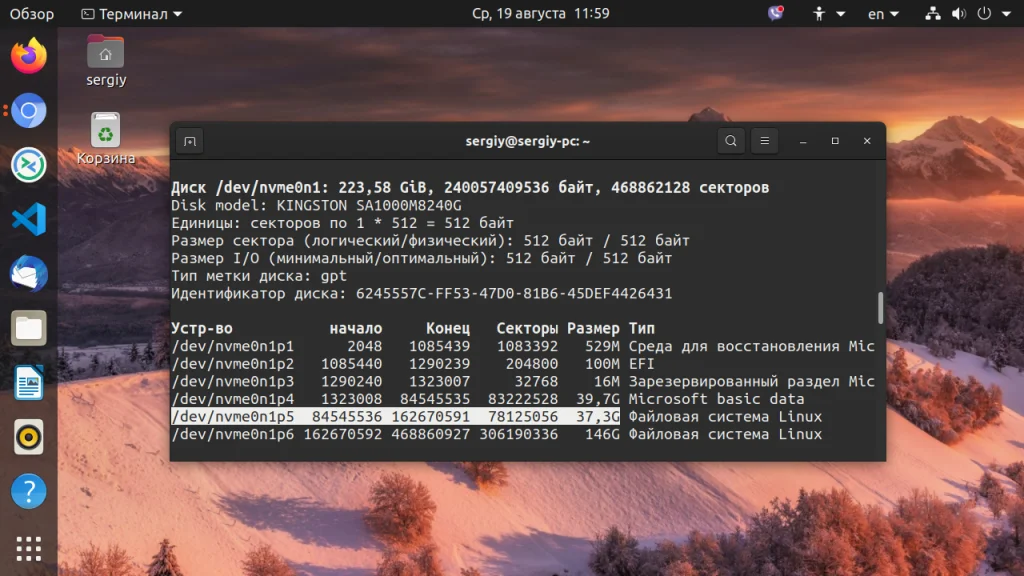The image size is (1024, 576).
Task: Open Обзор activities overview
Action: coord(31,14)
